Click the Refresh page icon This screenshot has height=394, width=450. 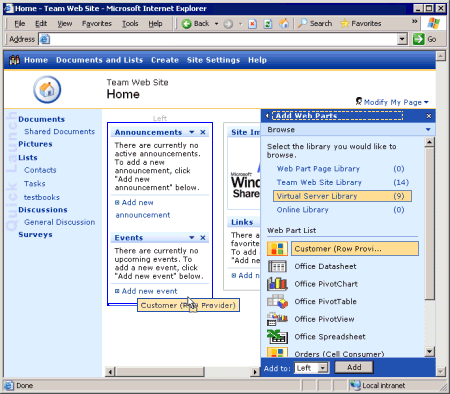268,24
